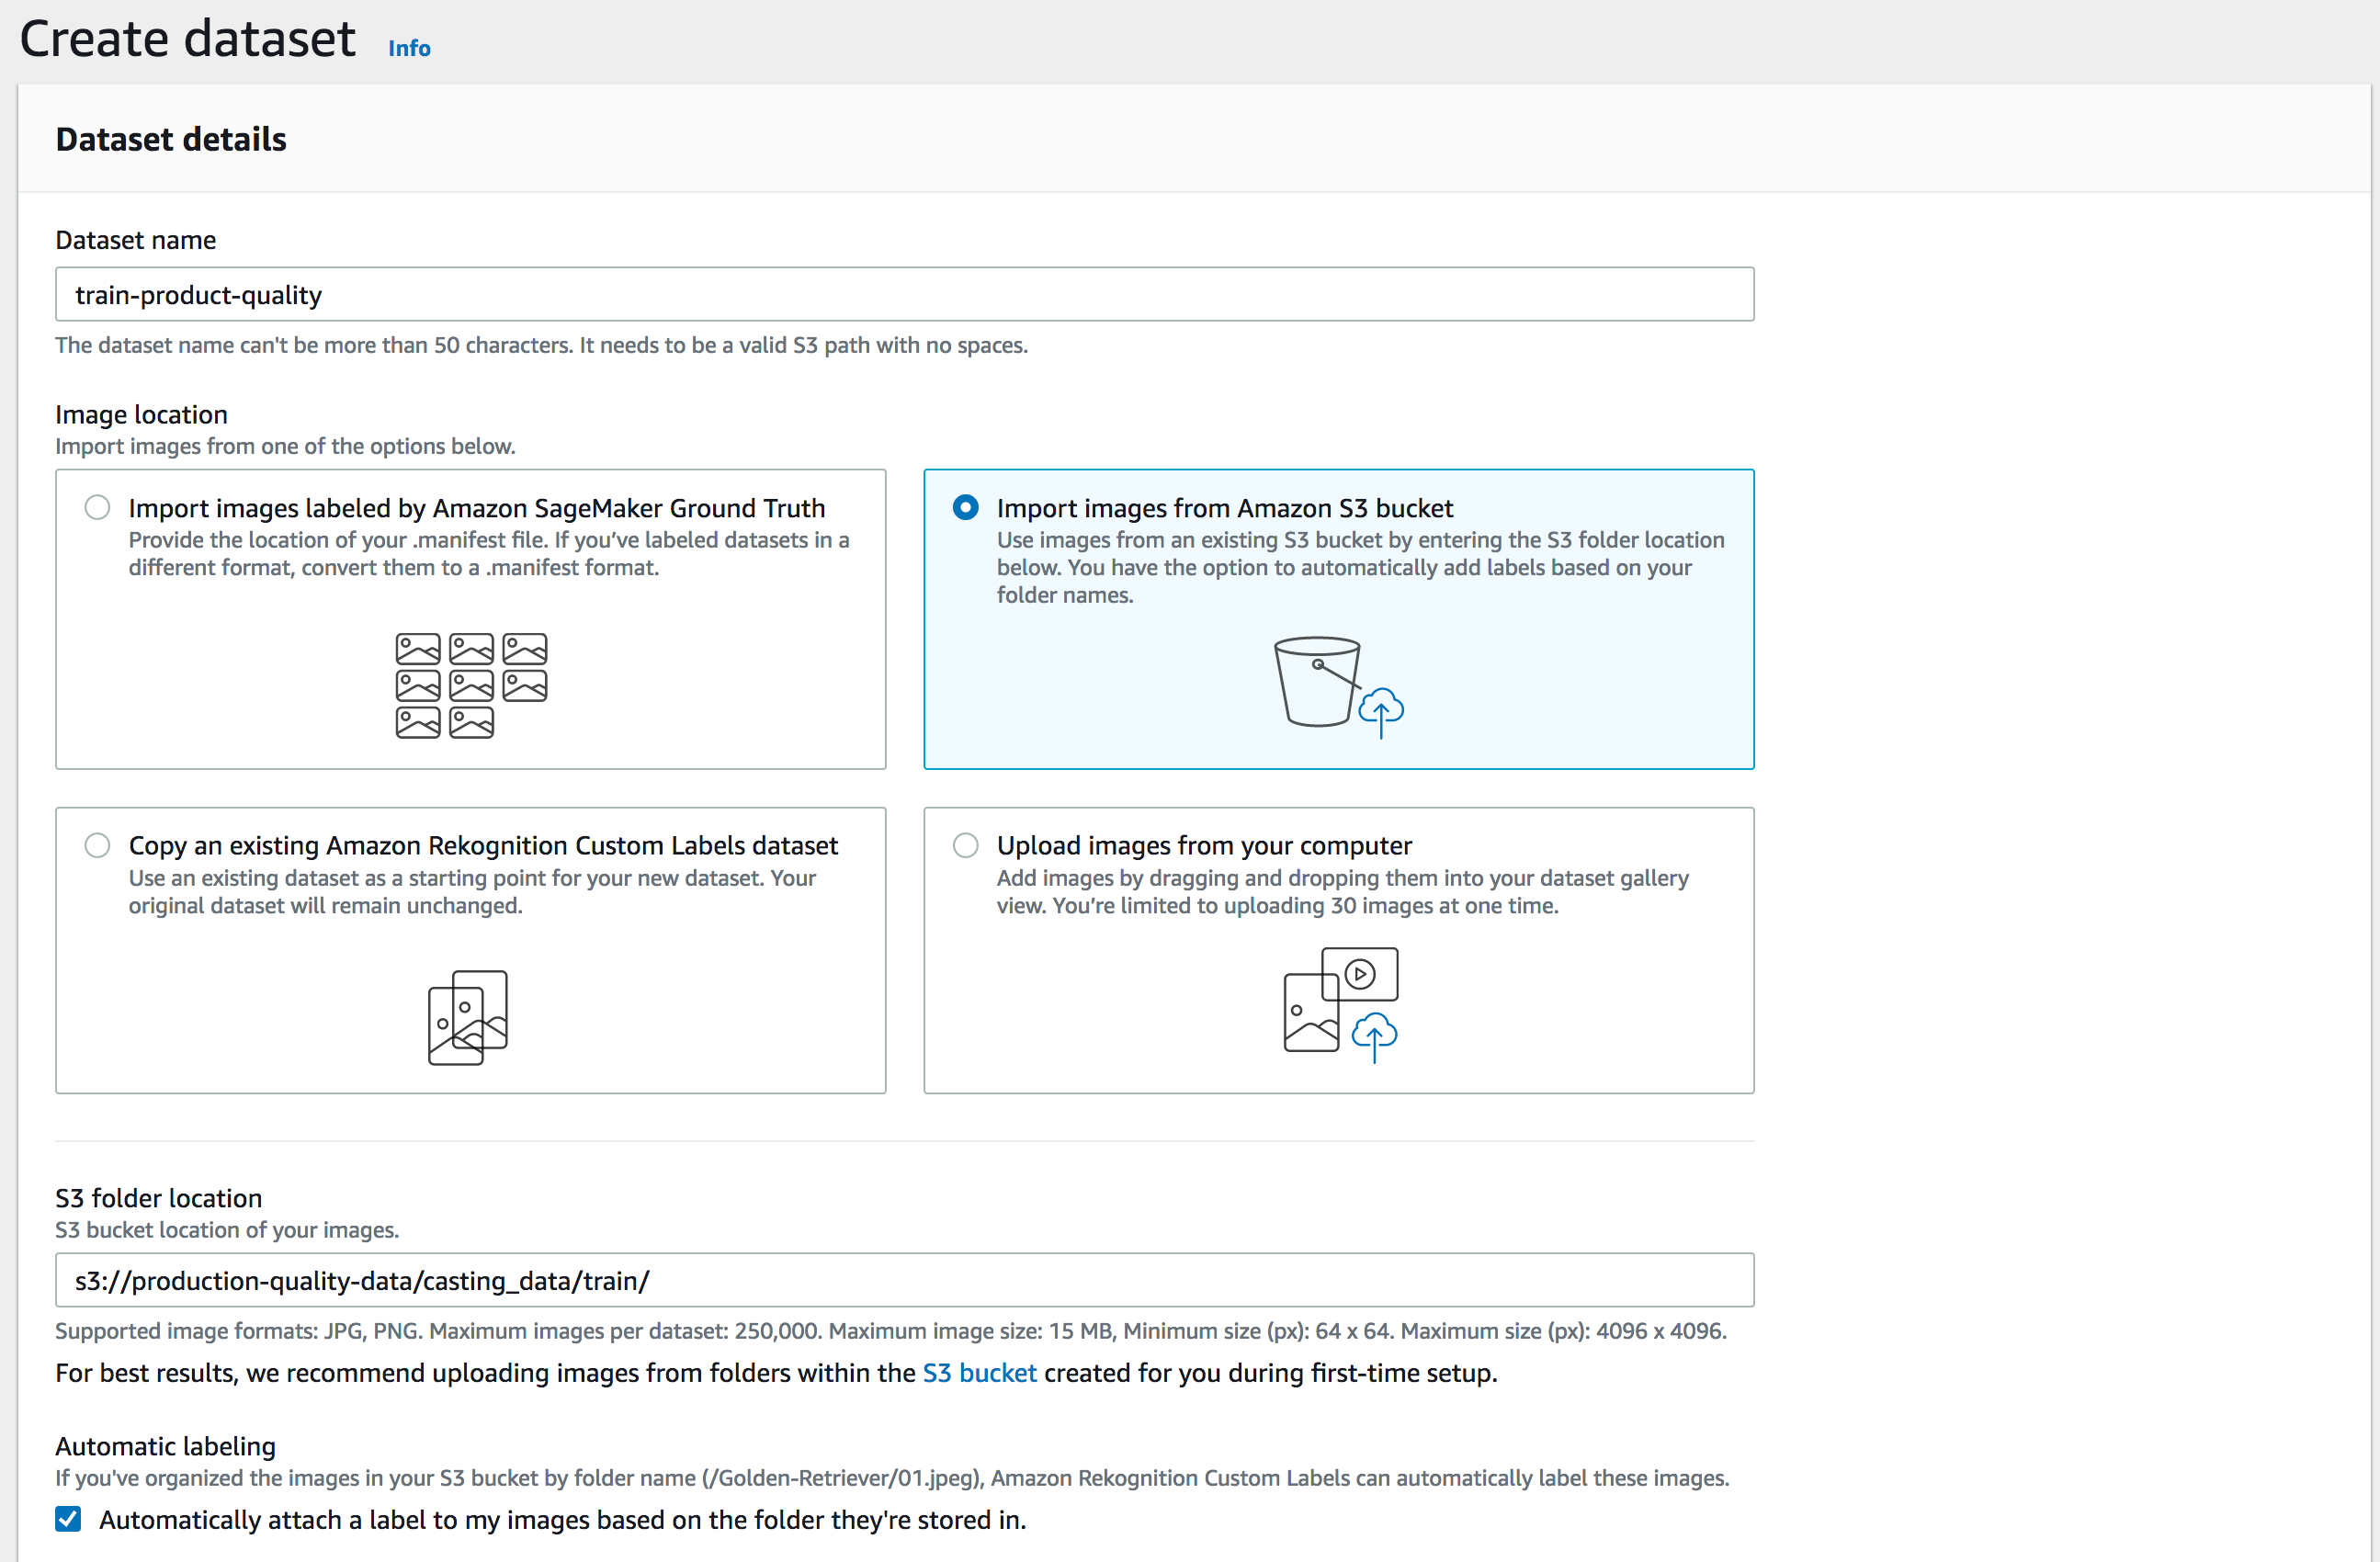
Task: Select Import images from Amazon S3 bucket
Action: click(x=965, y=508)
